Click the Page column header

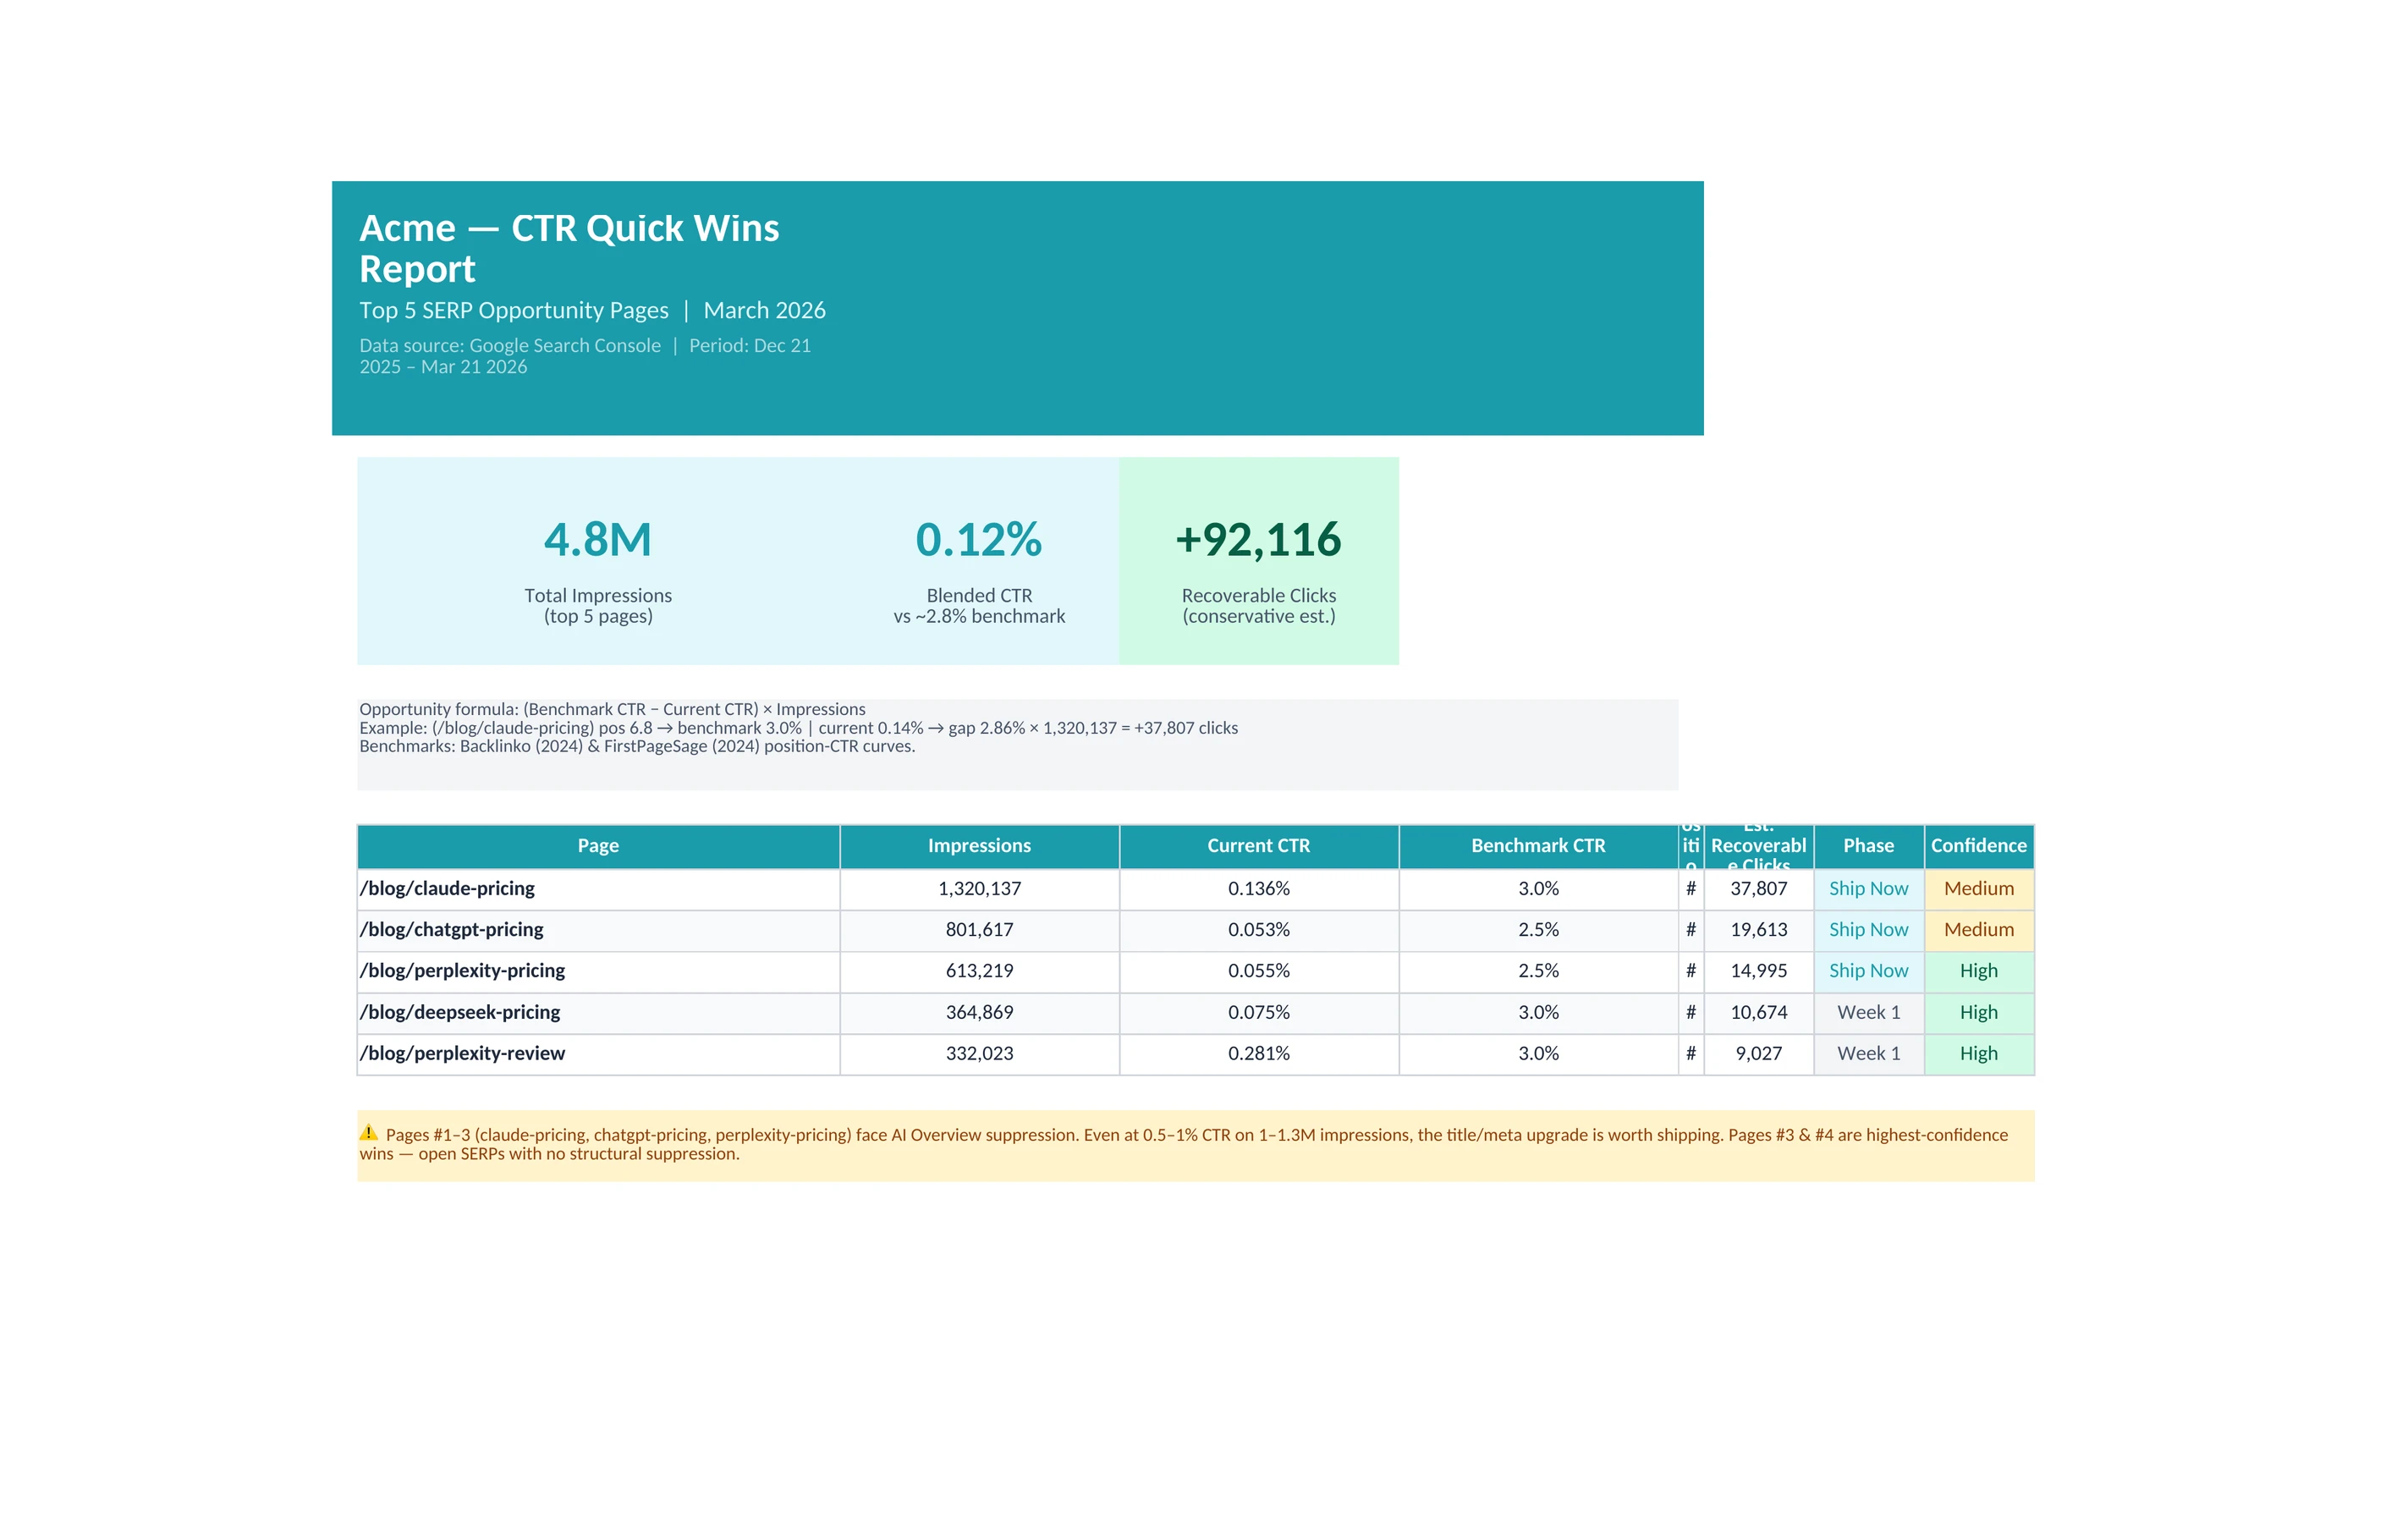[x=598, y=846]
